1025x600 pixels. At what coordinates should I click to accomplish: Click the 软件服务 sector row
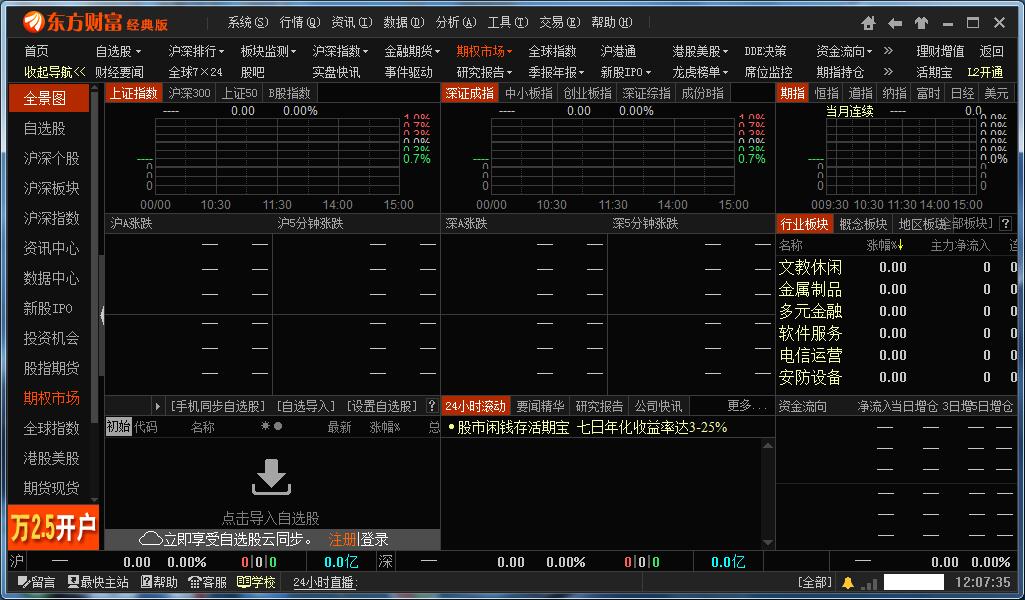896,333
